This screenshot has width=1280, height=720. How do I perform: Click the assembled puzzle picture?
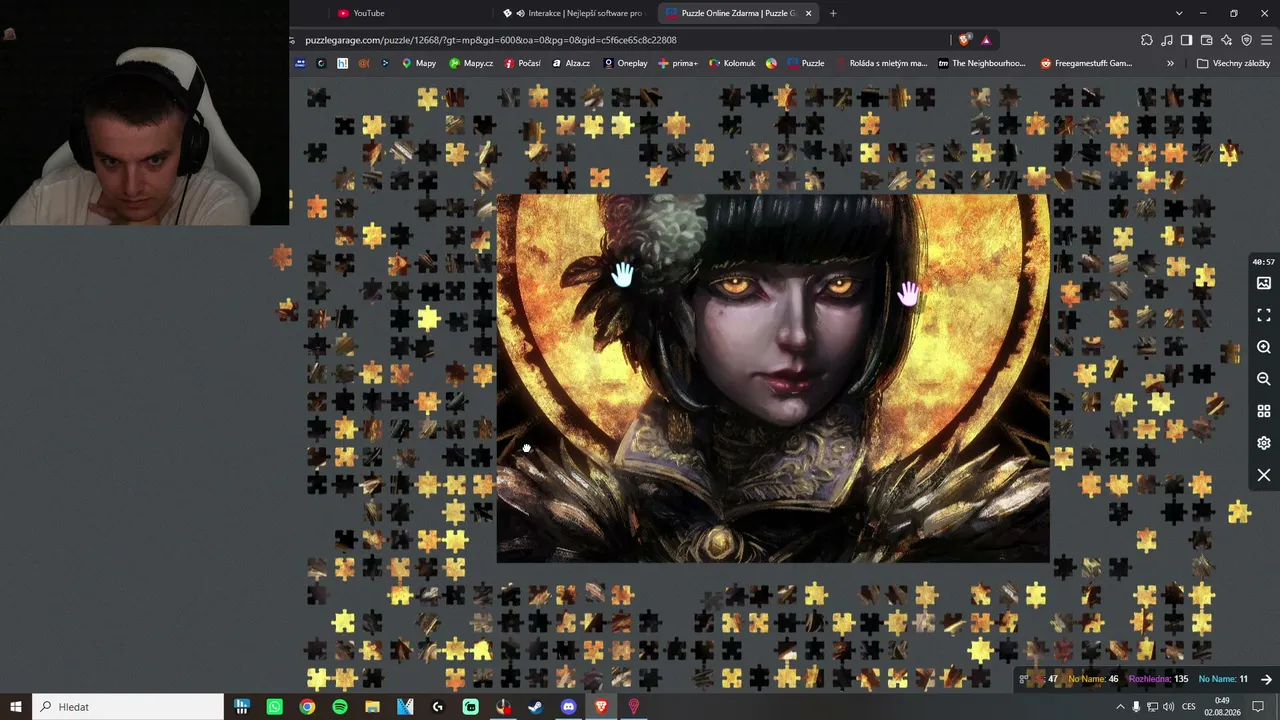(x=773, y=378)
